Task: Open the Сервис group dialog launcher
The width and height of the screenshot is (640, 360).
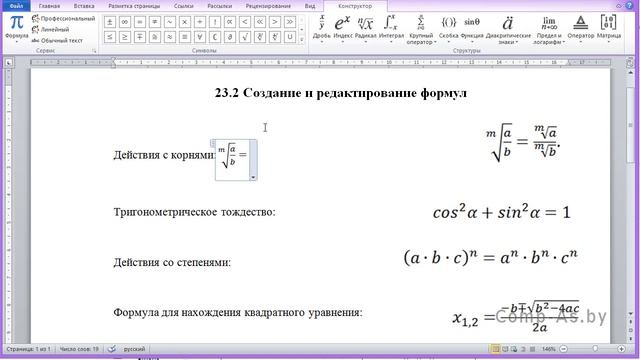Action: [94, 51]
